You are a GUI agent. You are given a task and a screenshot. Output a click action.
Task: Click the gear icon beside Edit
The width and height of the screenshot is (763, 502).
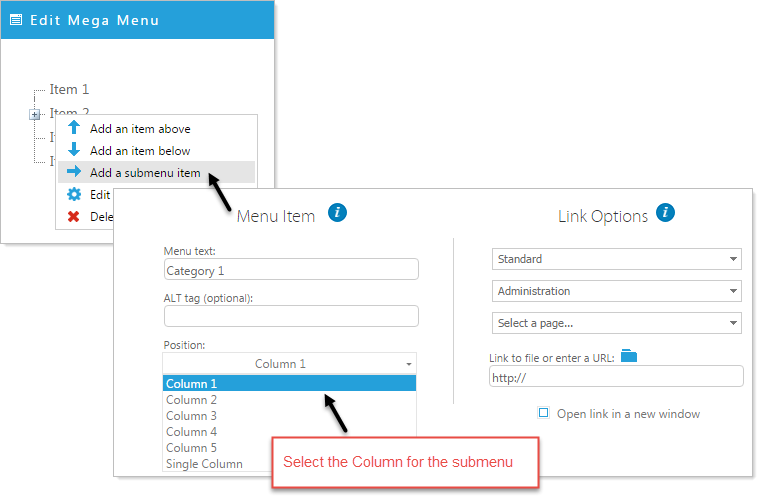[x=74, y=195]
